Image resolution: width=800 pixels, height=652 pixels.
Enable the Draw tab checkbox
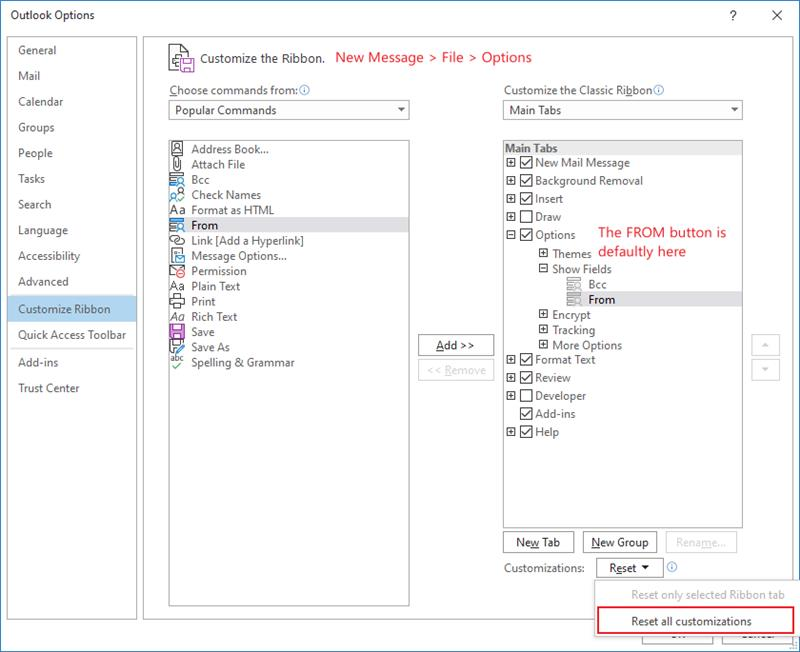tap(526, 217)
